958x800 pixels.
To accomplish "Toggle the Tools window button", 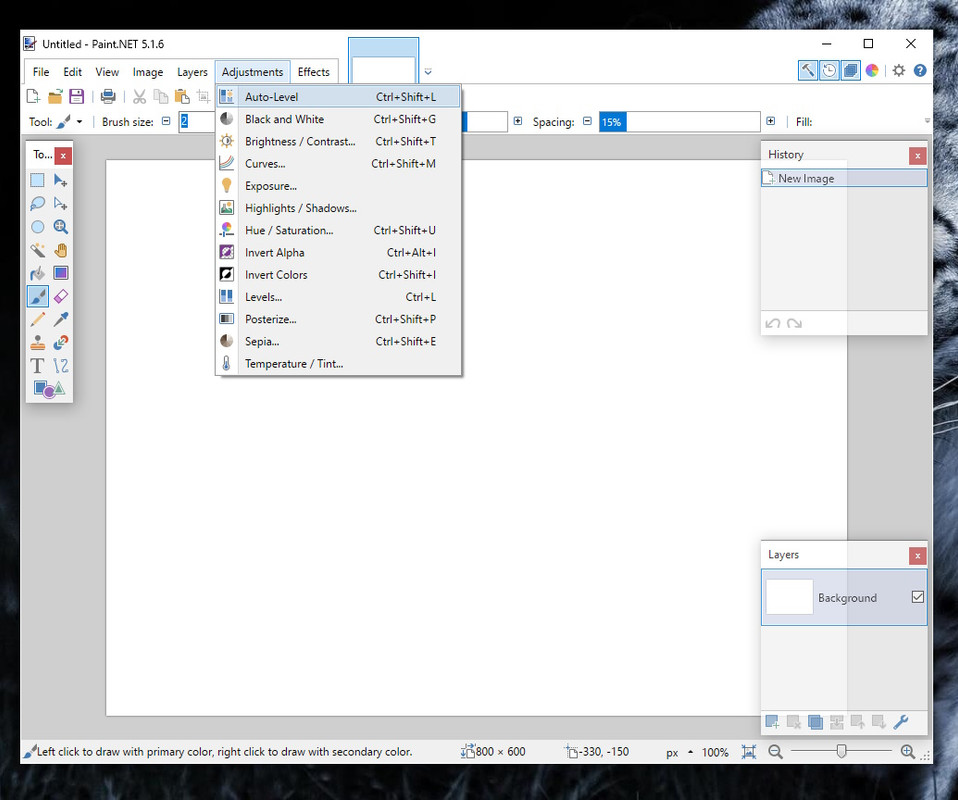I will point(807,70).
